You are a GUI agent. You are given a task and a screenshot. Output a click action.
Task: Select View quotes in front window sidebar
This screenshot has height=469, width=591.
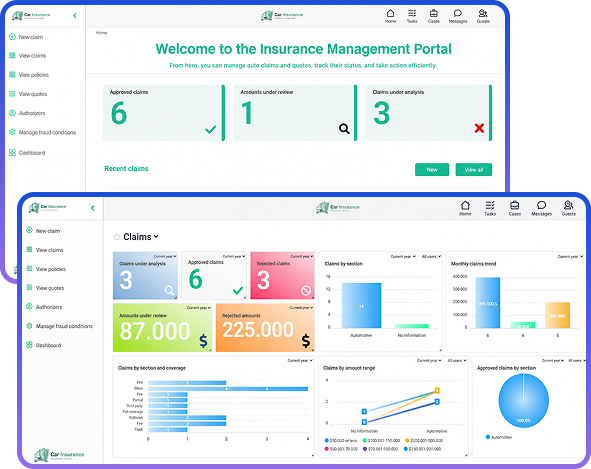coord(45,288)
